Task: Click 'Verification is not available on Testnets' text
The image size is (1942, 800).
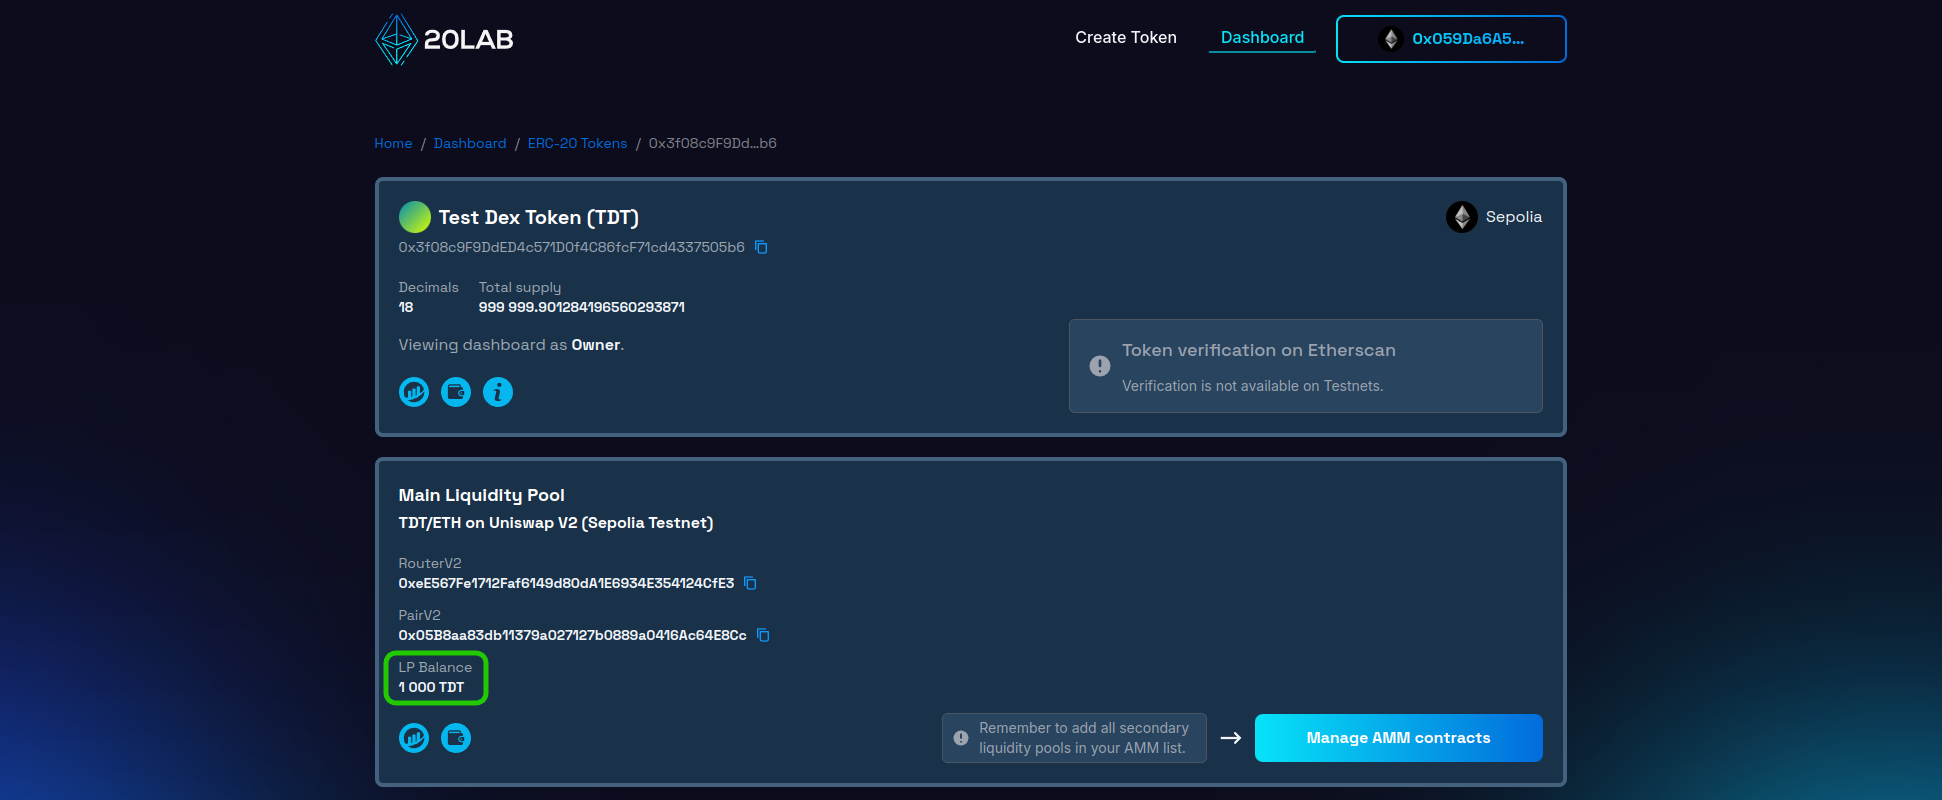Action: point(1252,386)
